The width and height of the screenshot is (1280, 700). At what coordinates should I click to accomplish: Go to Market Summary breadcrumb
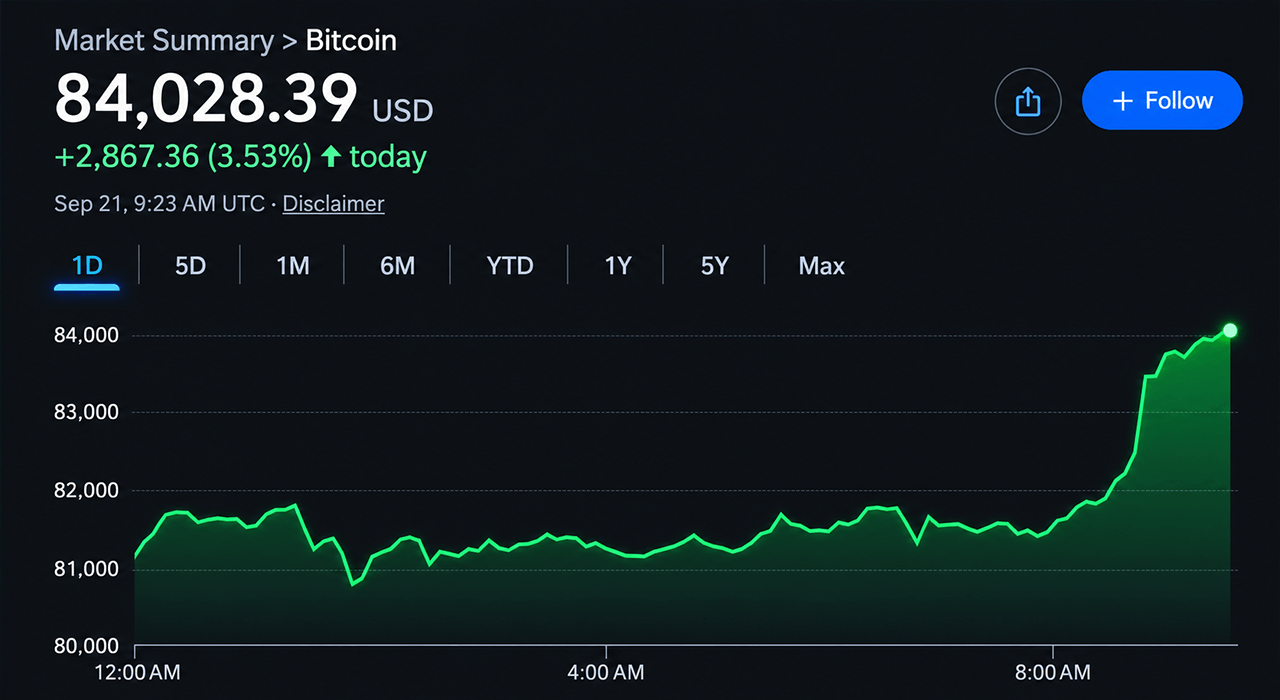[164, 41]
